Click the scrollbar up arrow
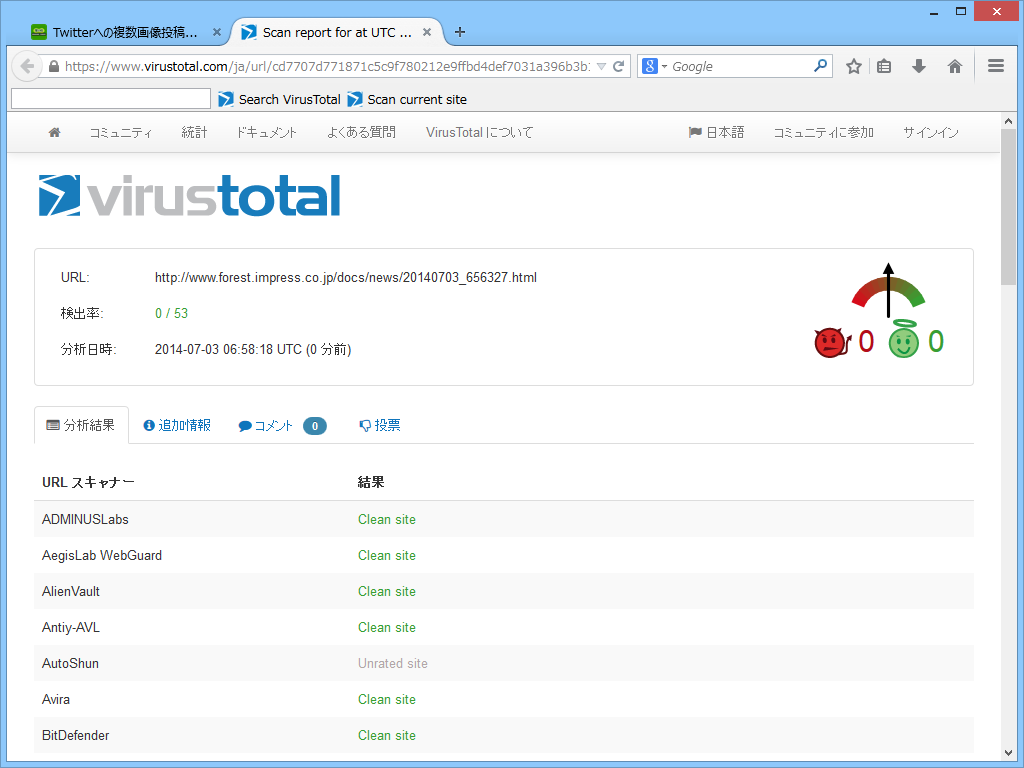 tap(1008, 121)
